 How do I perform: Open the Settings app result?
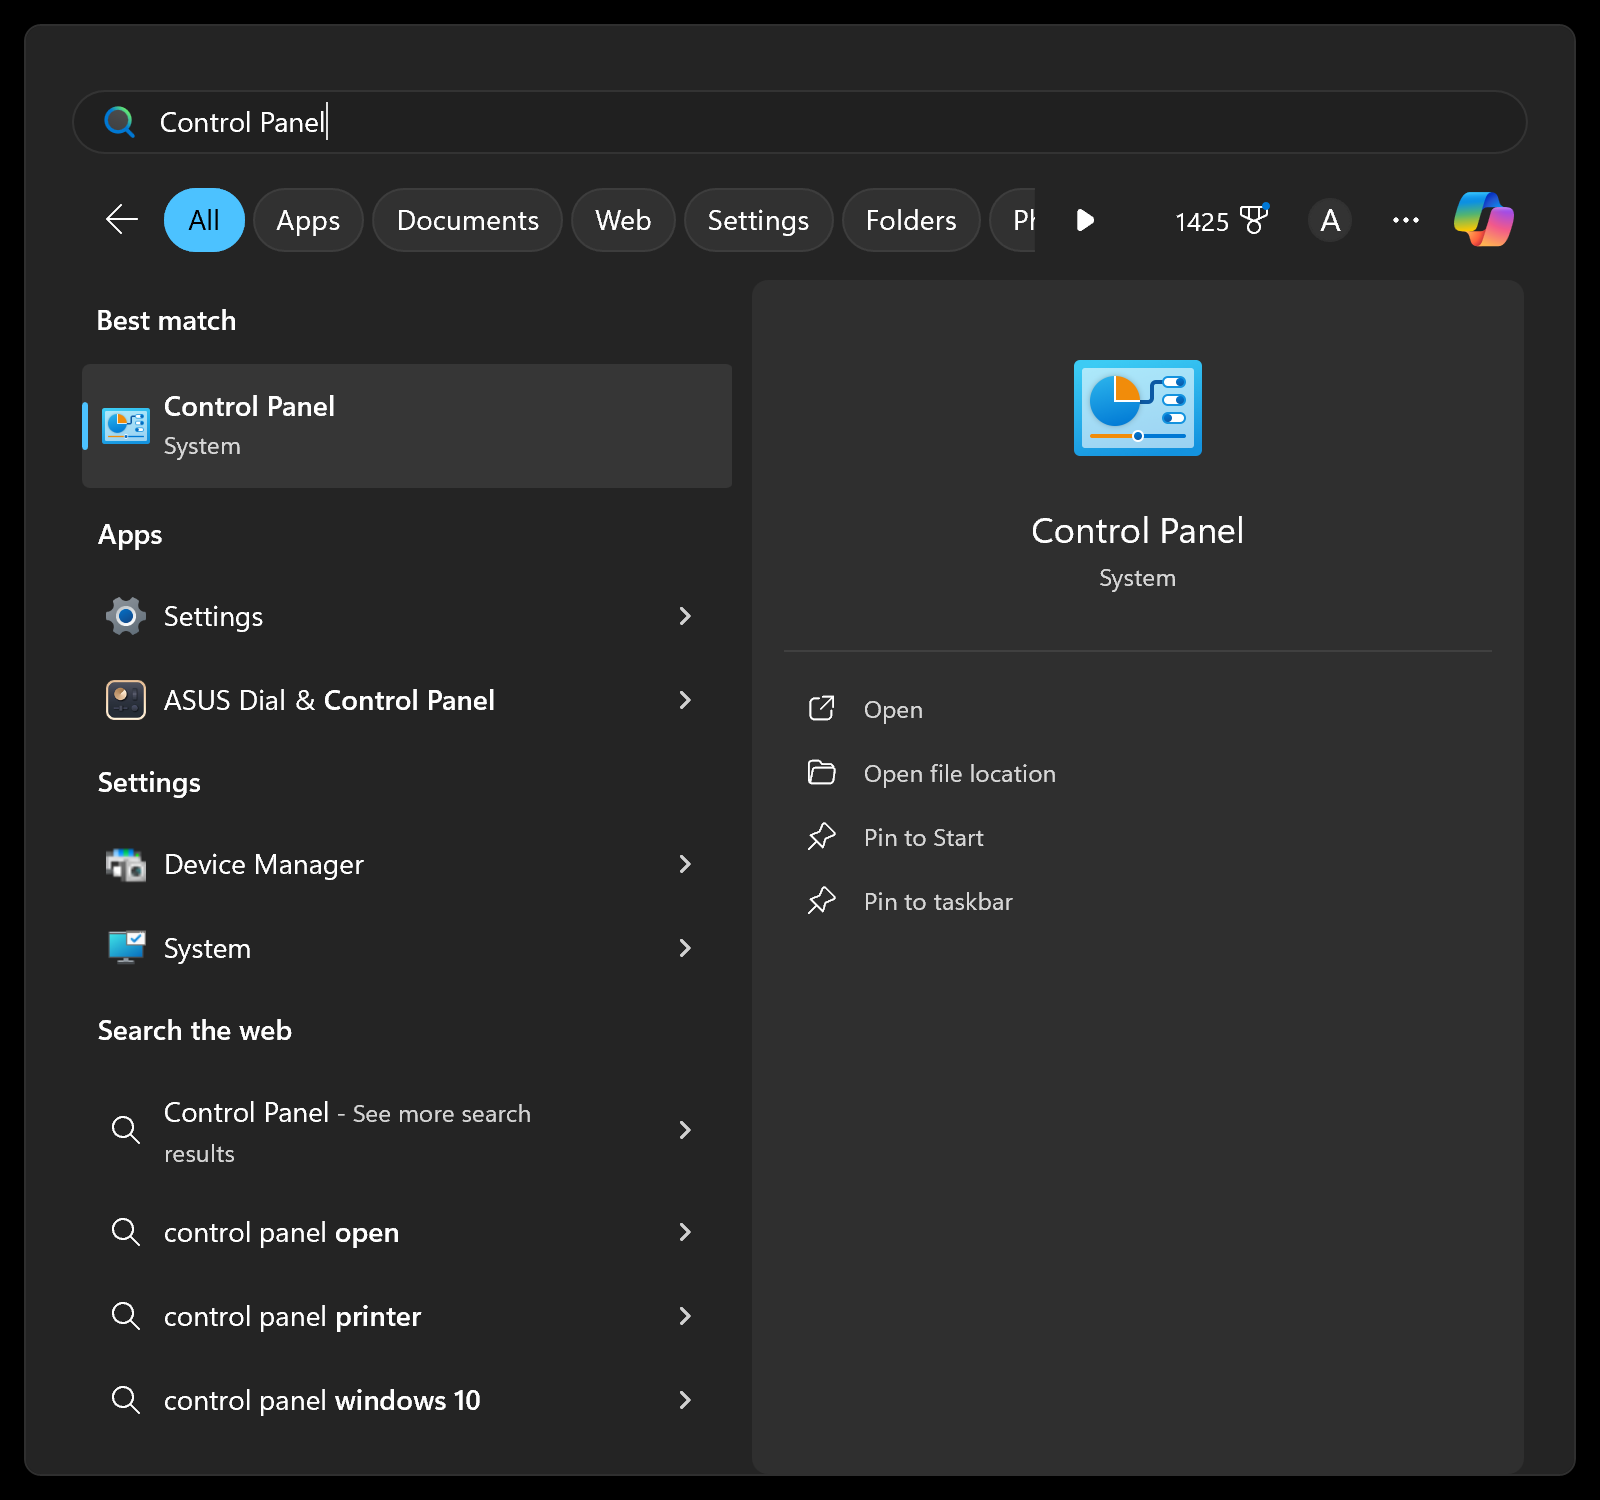click(x=407, y=616)
